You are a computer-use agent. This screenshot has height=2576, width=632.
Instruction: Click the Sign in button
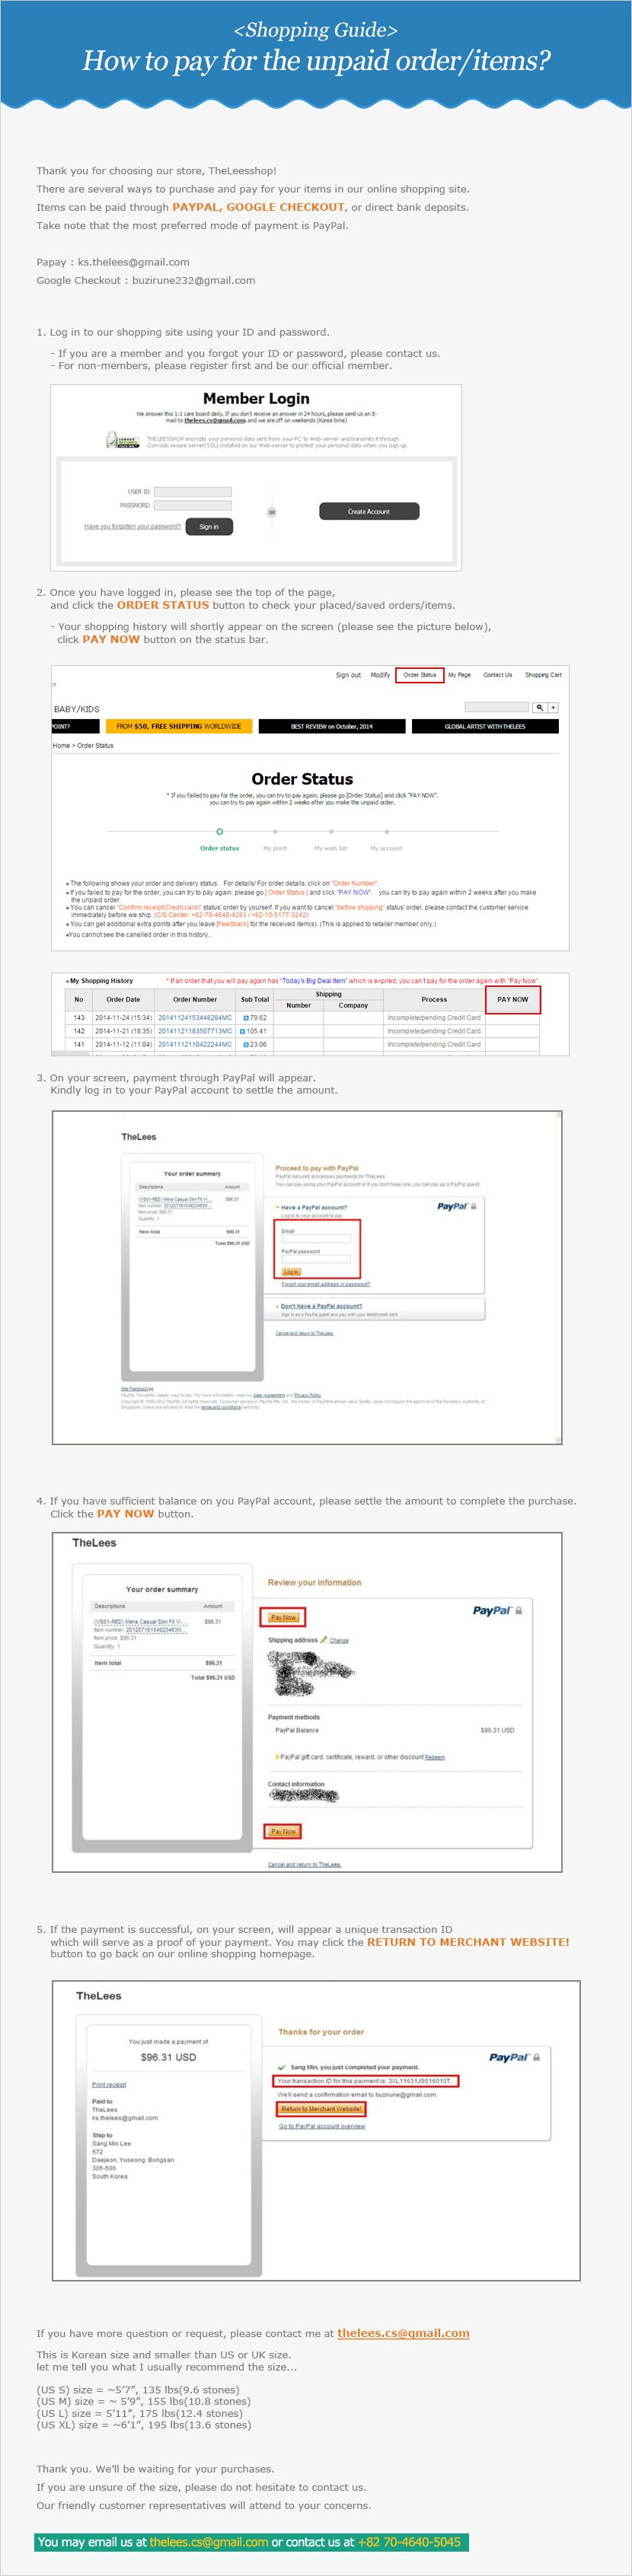(209, 526)
